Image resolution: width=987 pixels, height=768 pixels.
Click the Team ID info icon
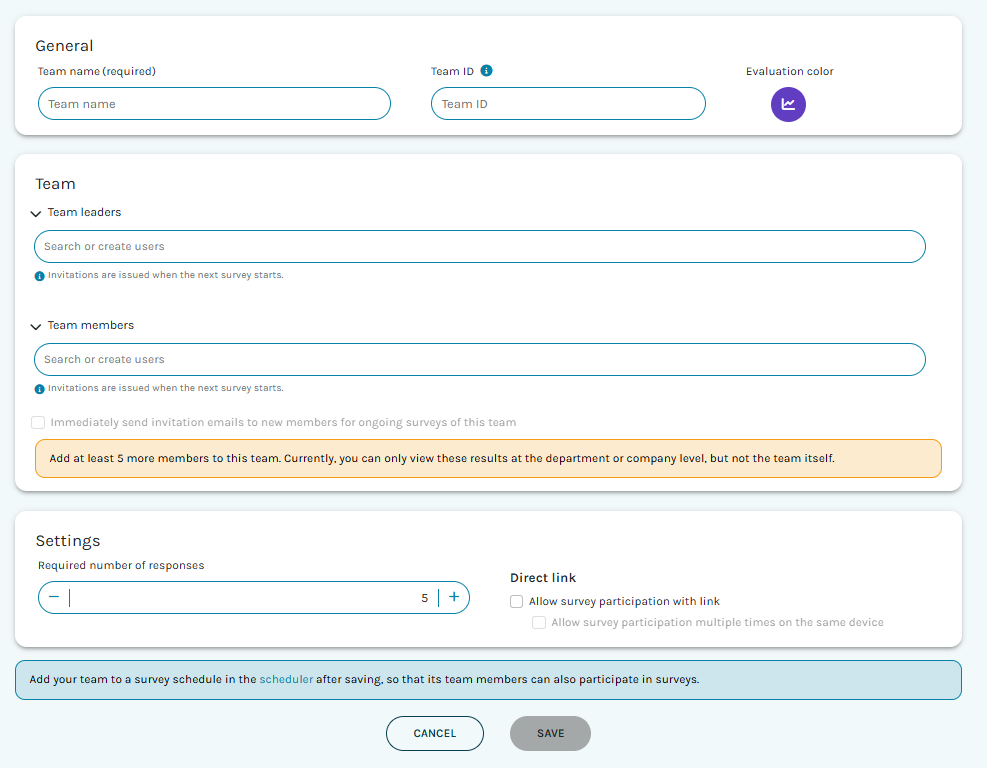click(487, 71)
